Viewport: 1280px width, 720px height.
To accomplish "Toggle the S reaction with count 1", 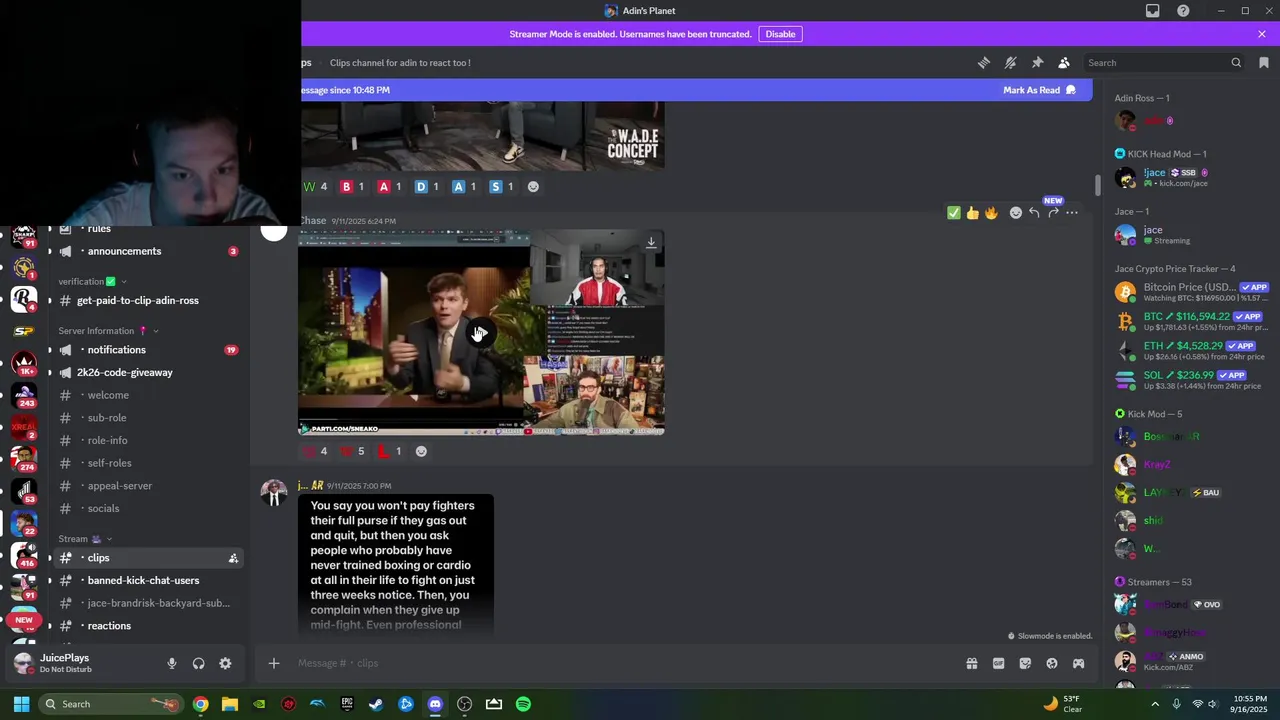I will (502, 187).
